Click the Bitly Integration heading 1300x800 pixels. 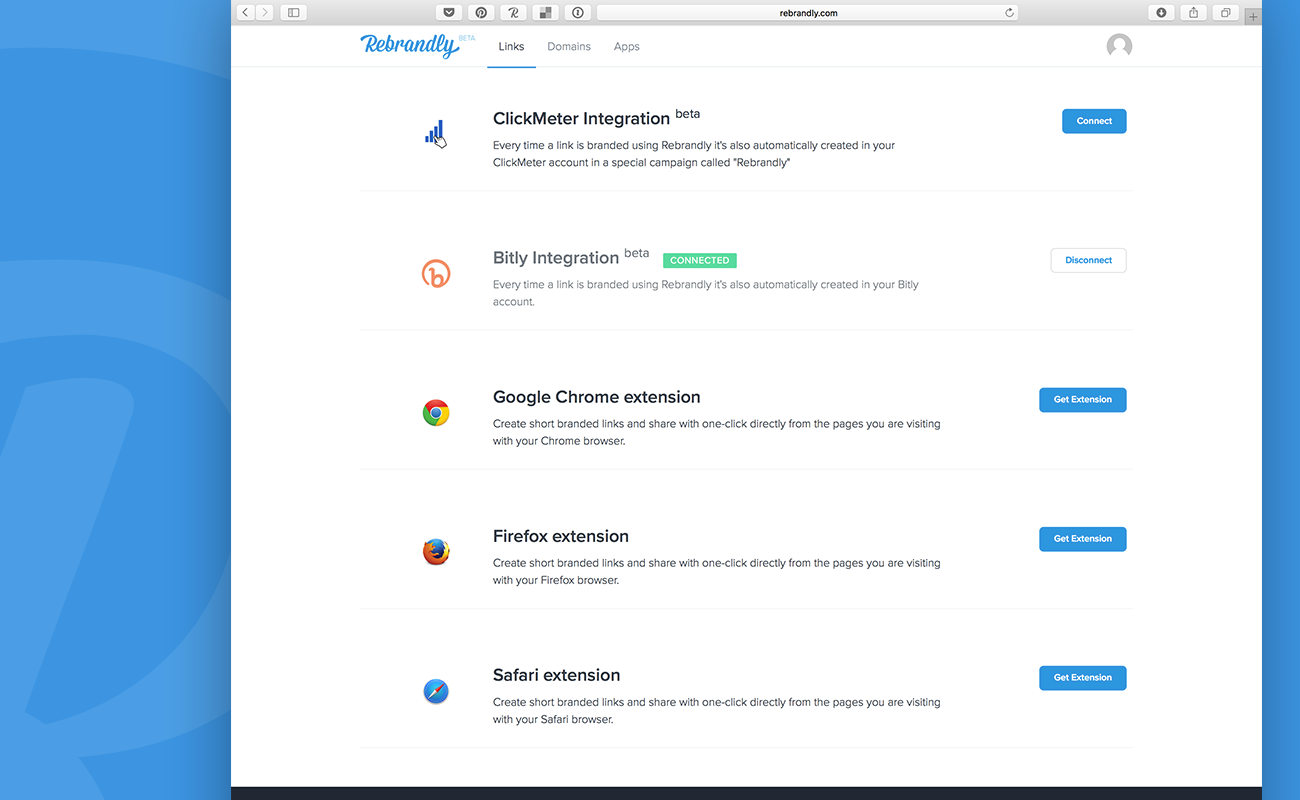coord(556,258)
